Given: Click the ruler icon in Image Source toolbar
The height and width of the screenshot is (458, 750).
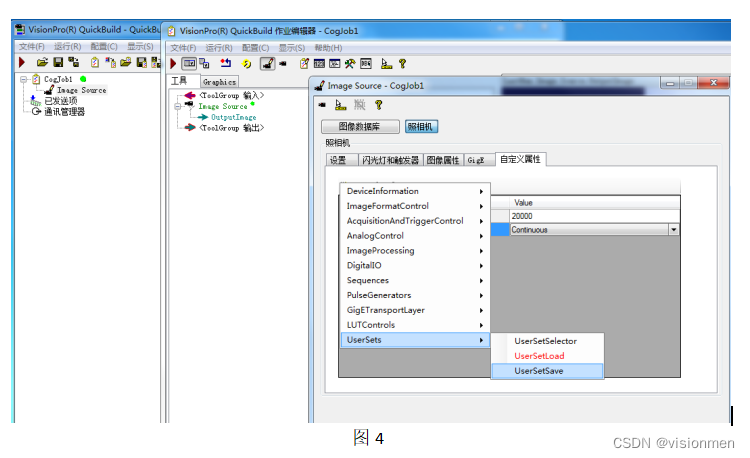Looking at the screenshot, I should pyautogui.click(x=341, y=105).
